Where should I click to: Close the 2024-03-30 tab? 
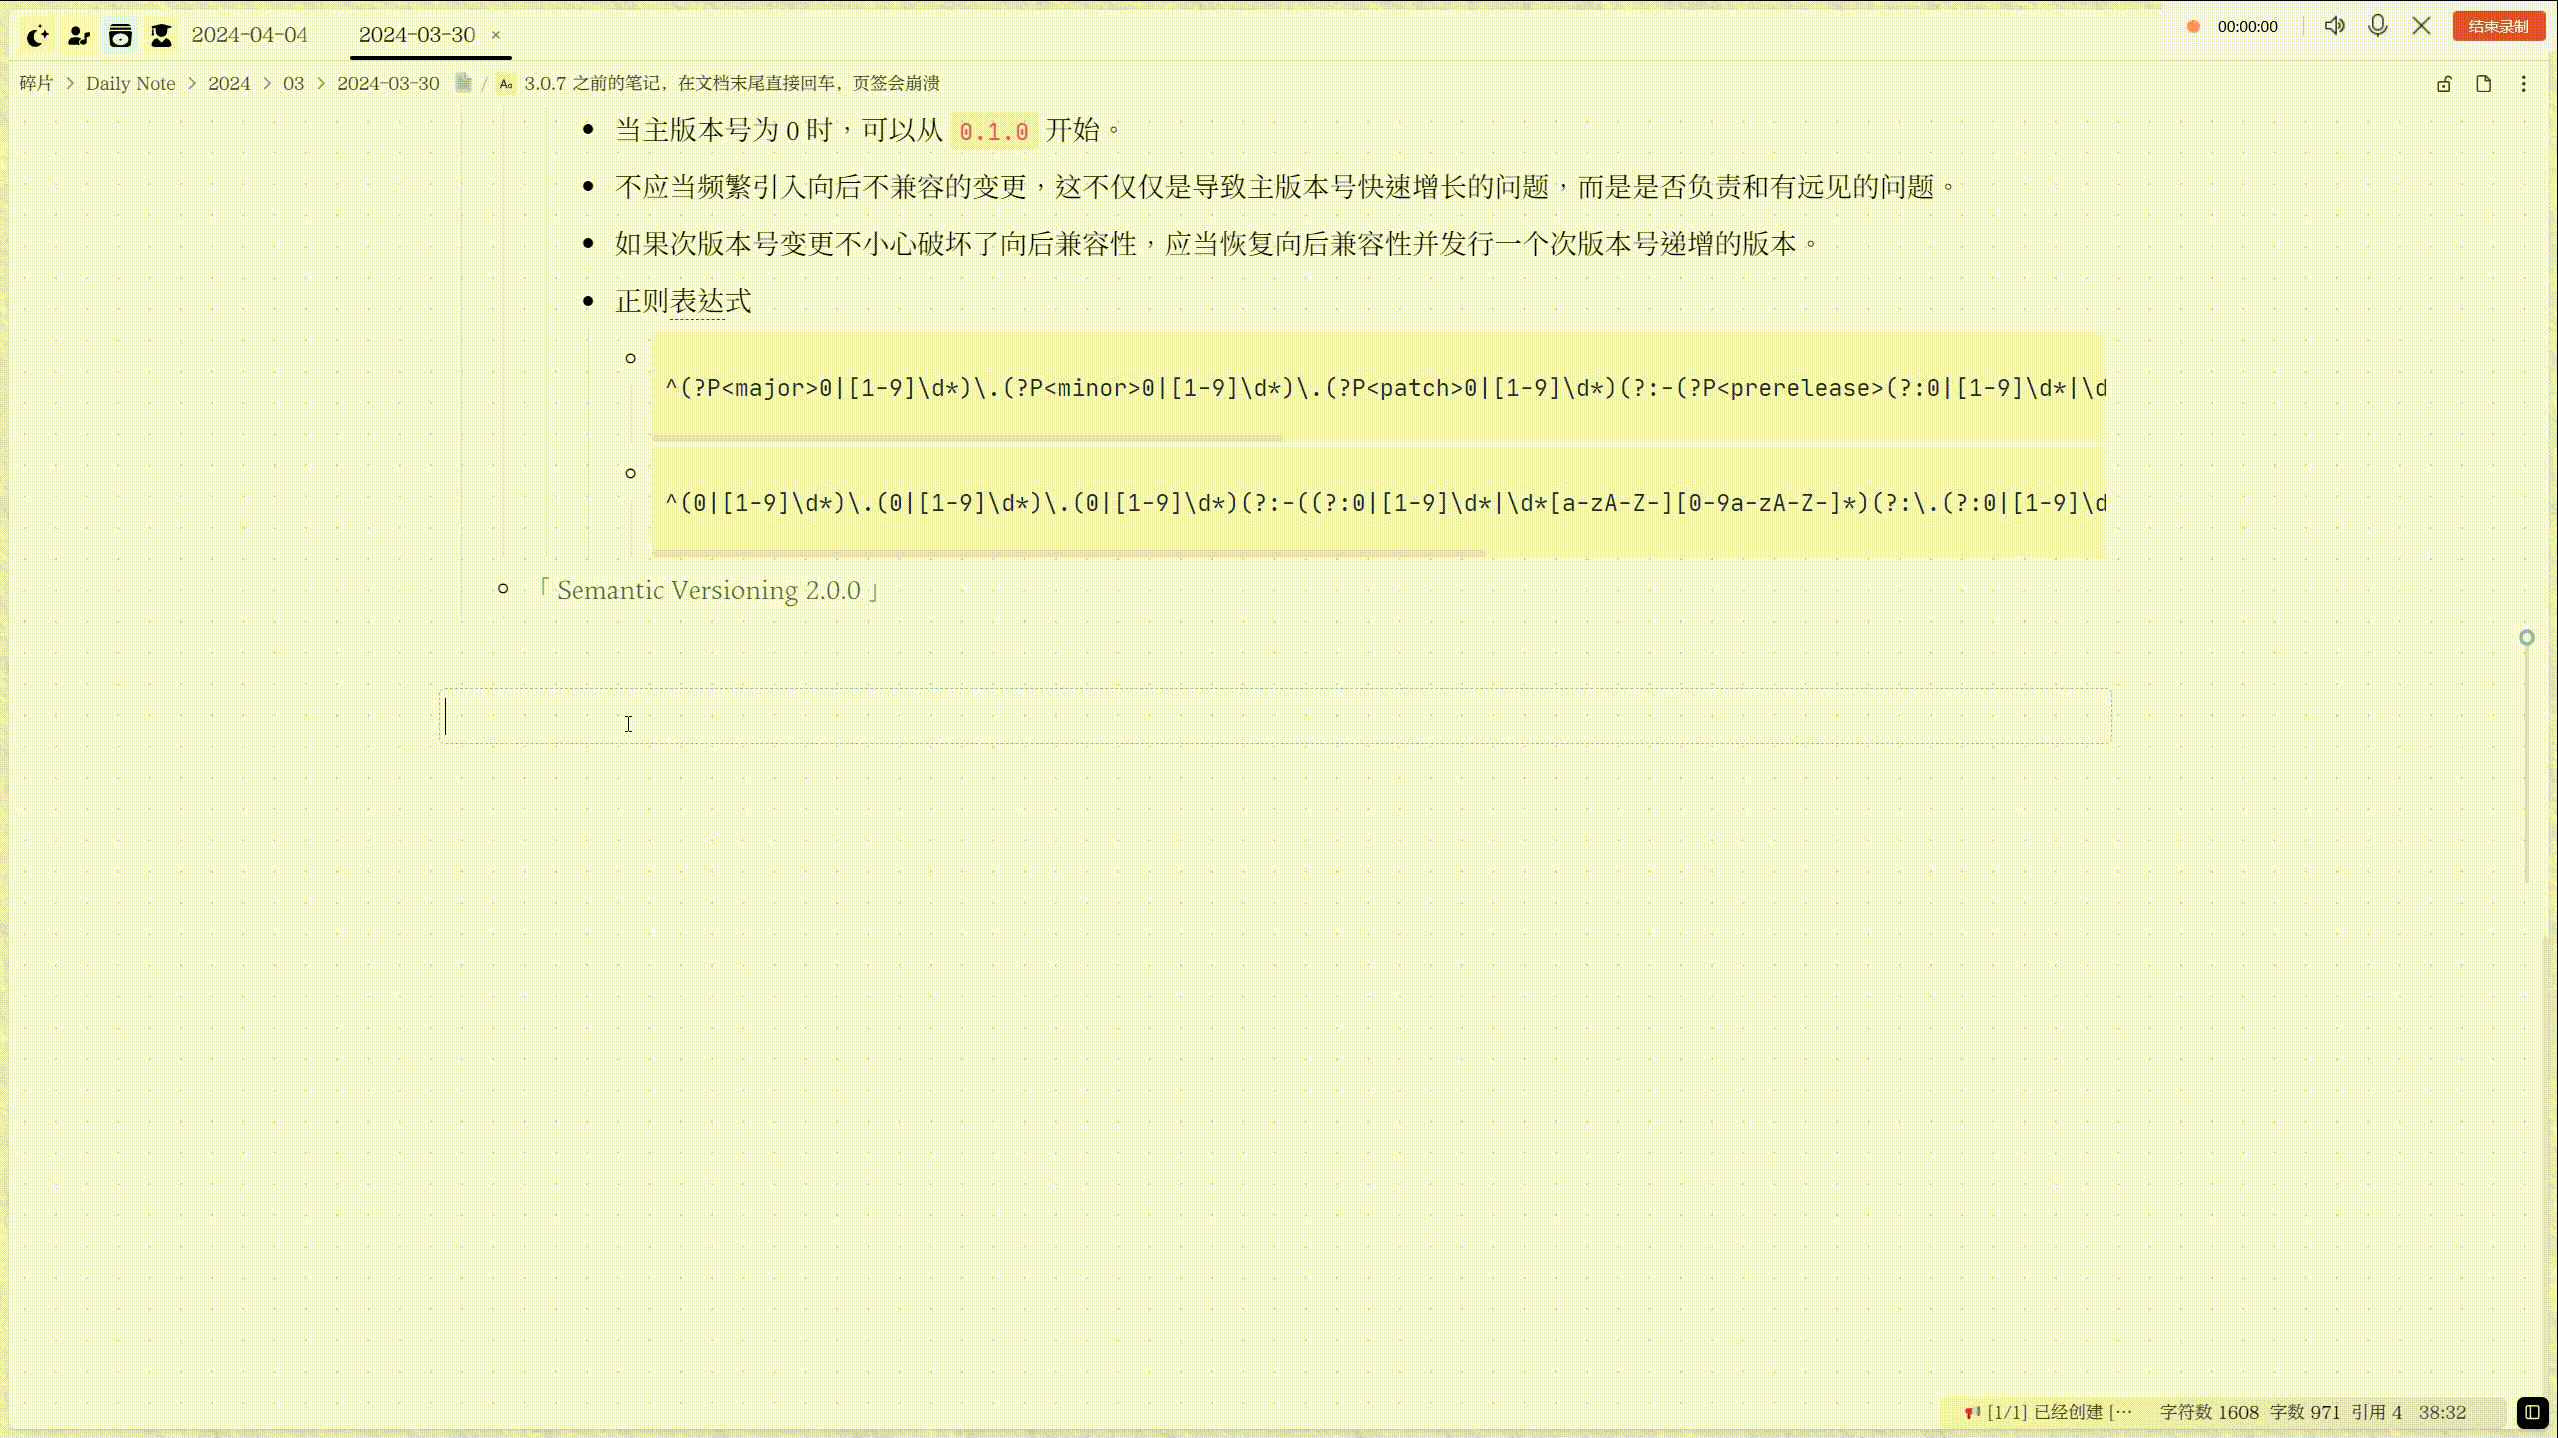(496, 35)
